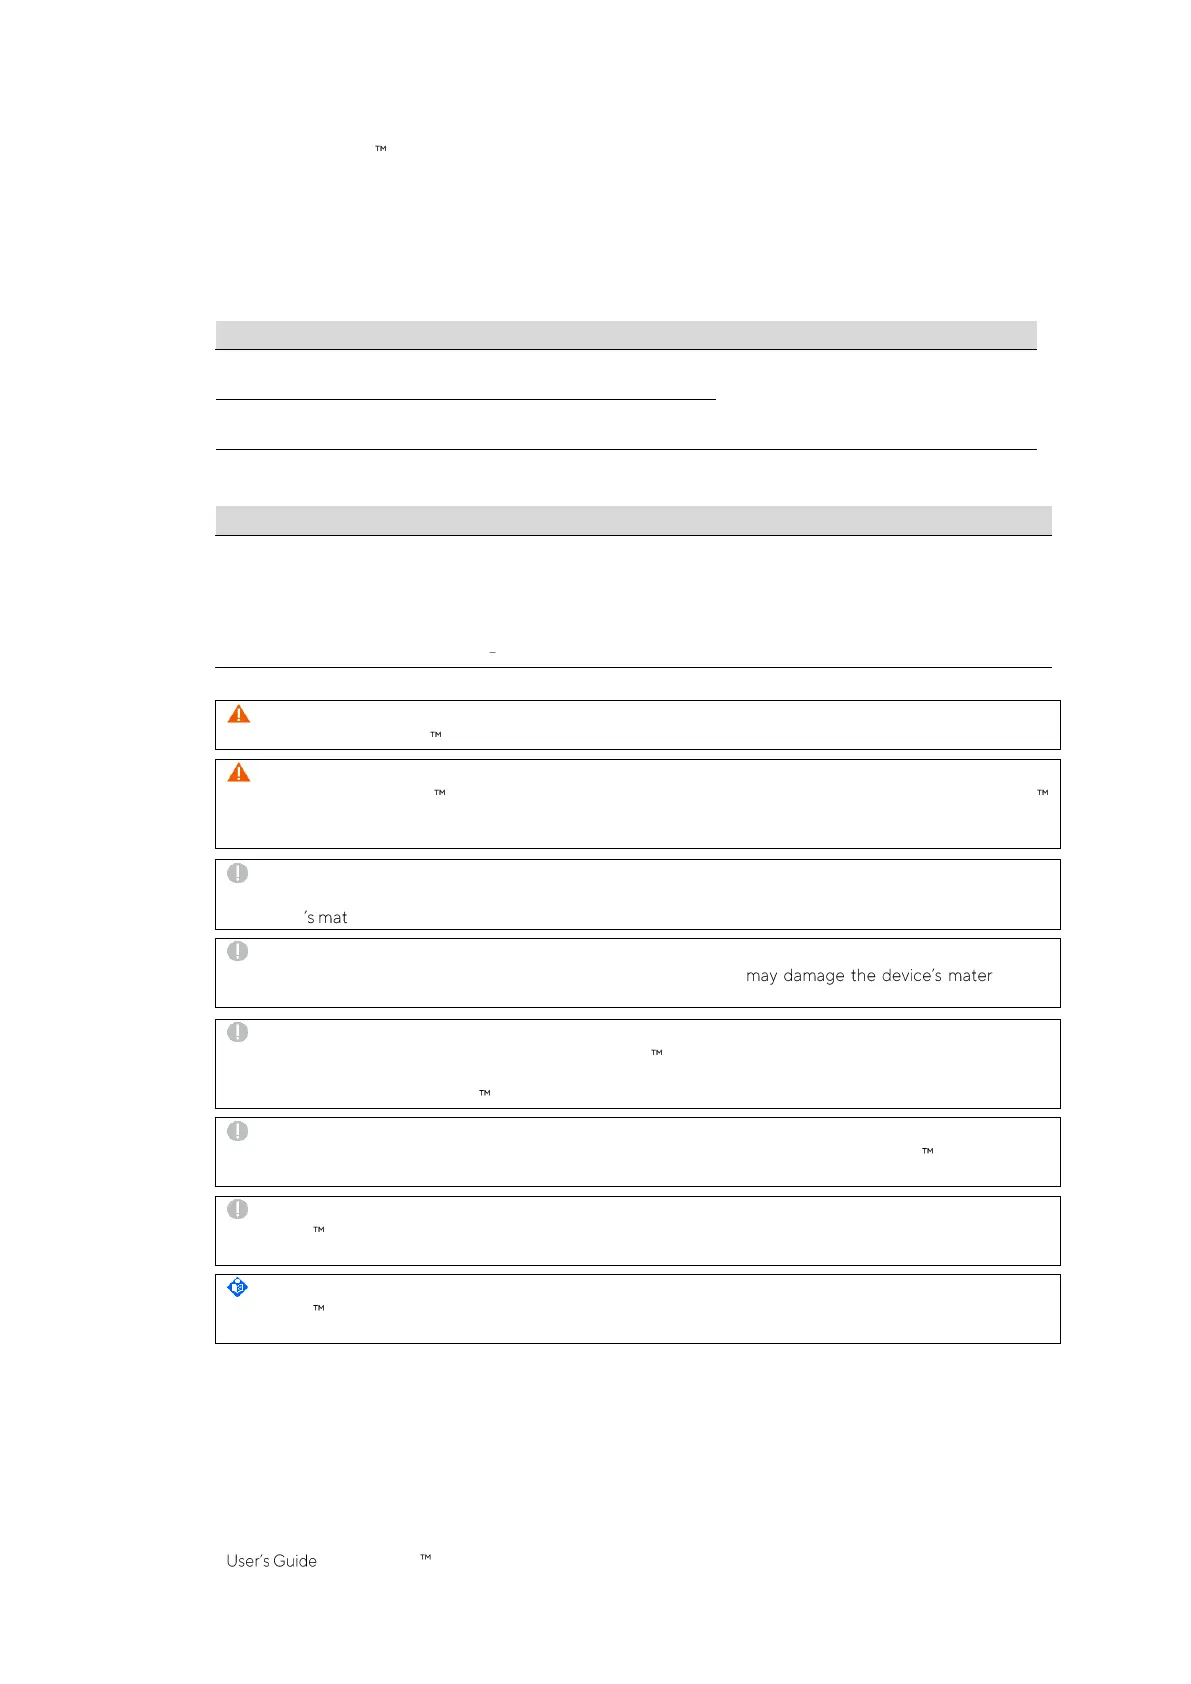Click the third grey exclamation notice icon
The width and height of the screenshot is (1191, 1684).
pyautogui.click(x=238, y=1032)
